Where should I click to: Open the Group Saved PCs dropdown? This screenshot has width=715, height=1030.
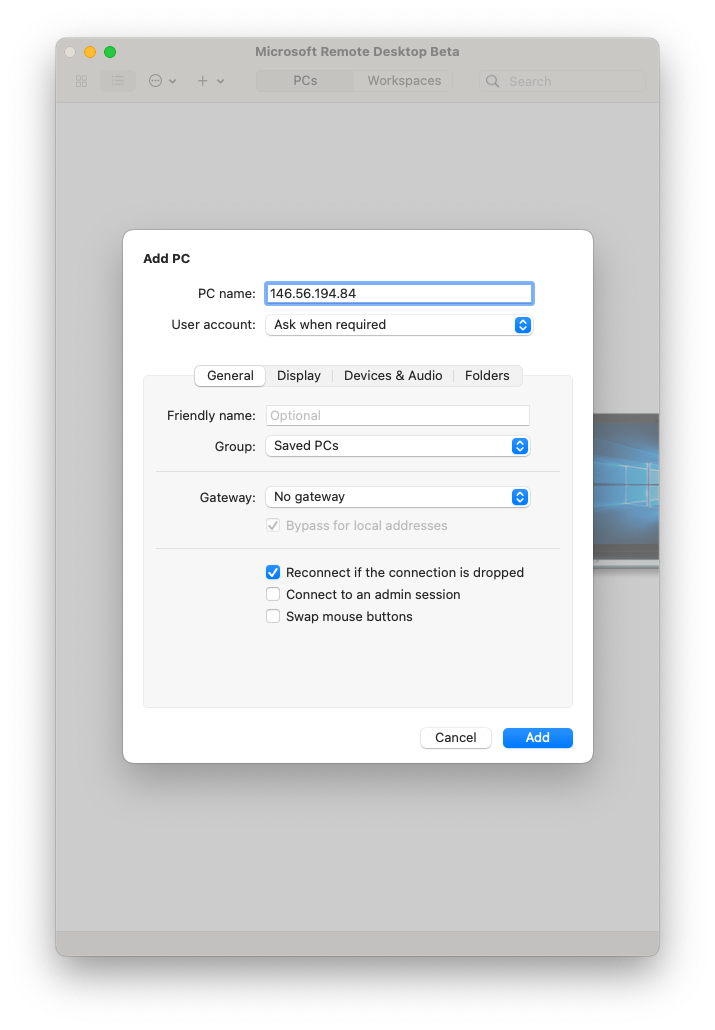398,446
